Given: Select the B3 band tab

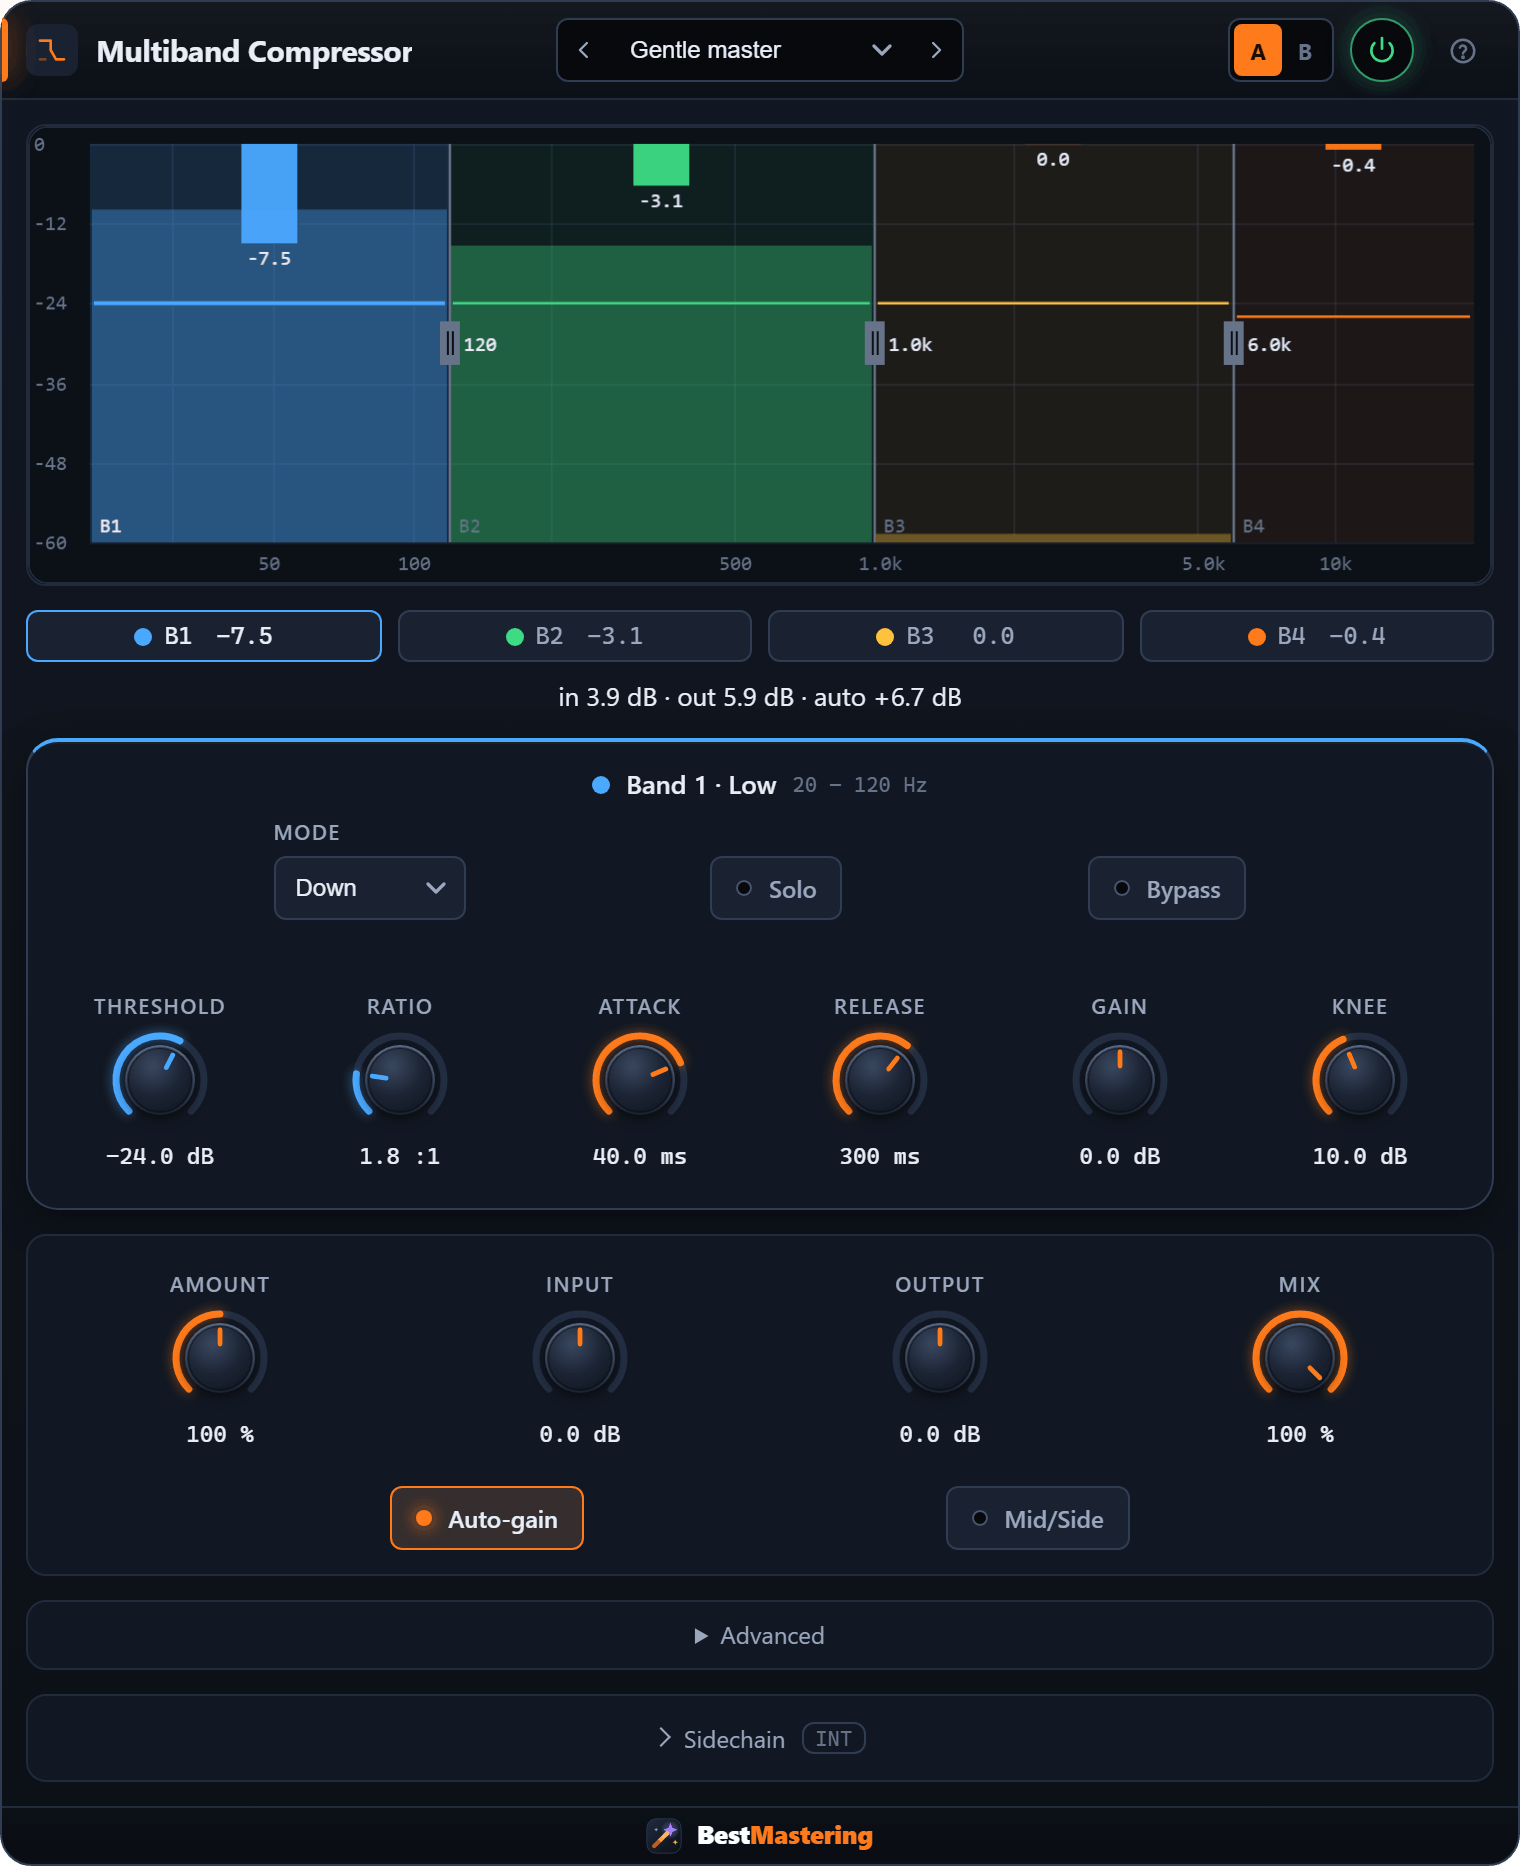Looking at the screenshot, I should coord(946,636).
